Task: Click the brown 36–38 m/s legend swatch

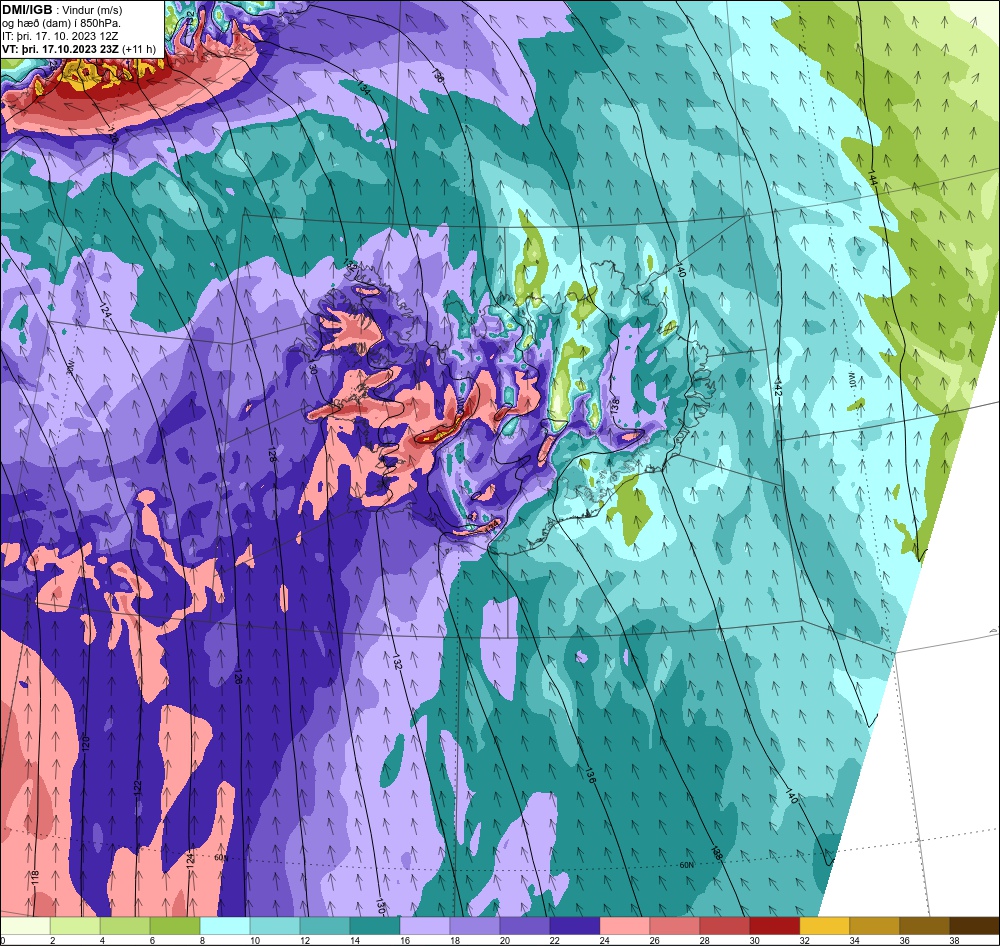Action: coord(924,926)
